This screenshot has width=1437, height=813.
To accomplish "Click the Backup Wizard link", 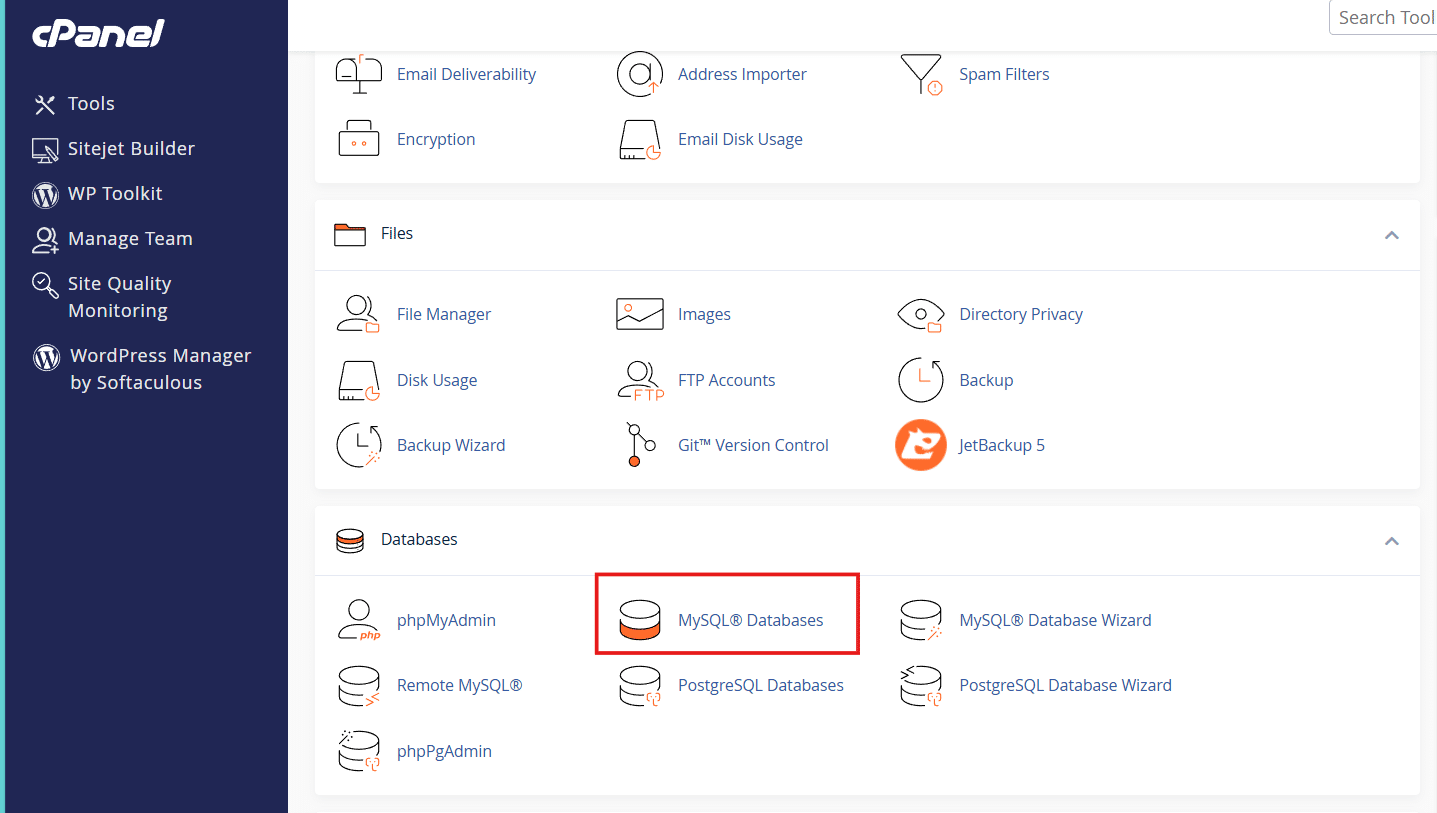I will [451, 445].
